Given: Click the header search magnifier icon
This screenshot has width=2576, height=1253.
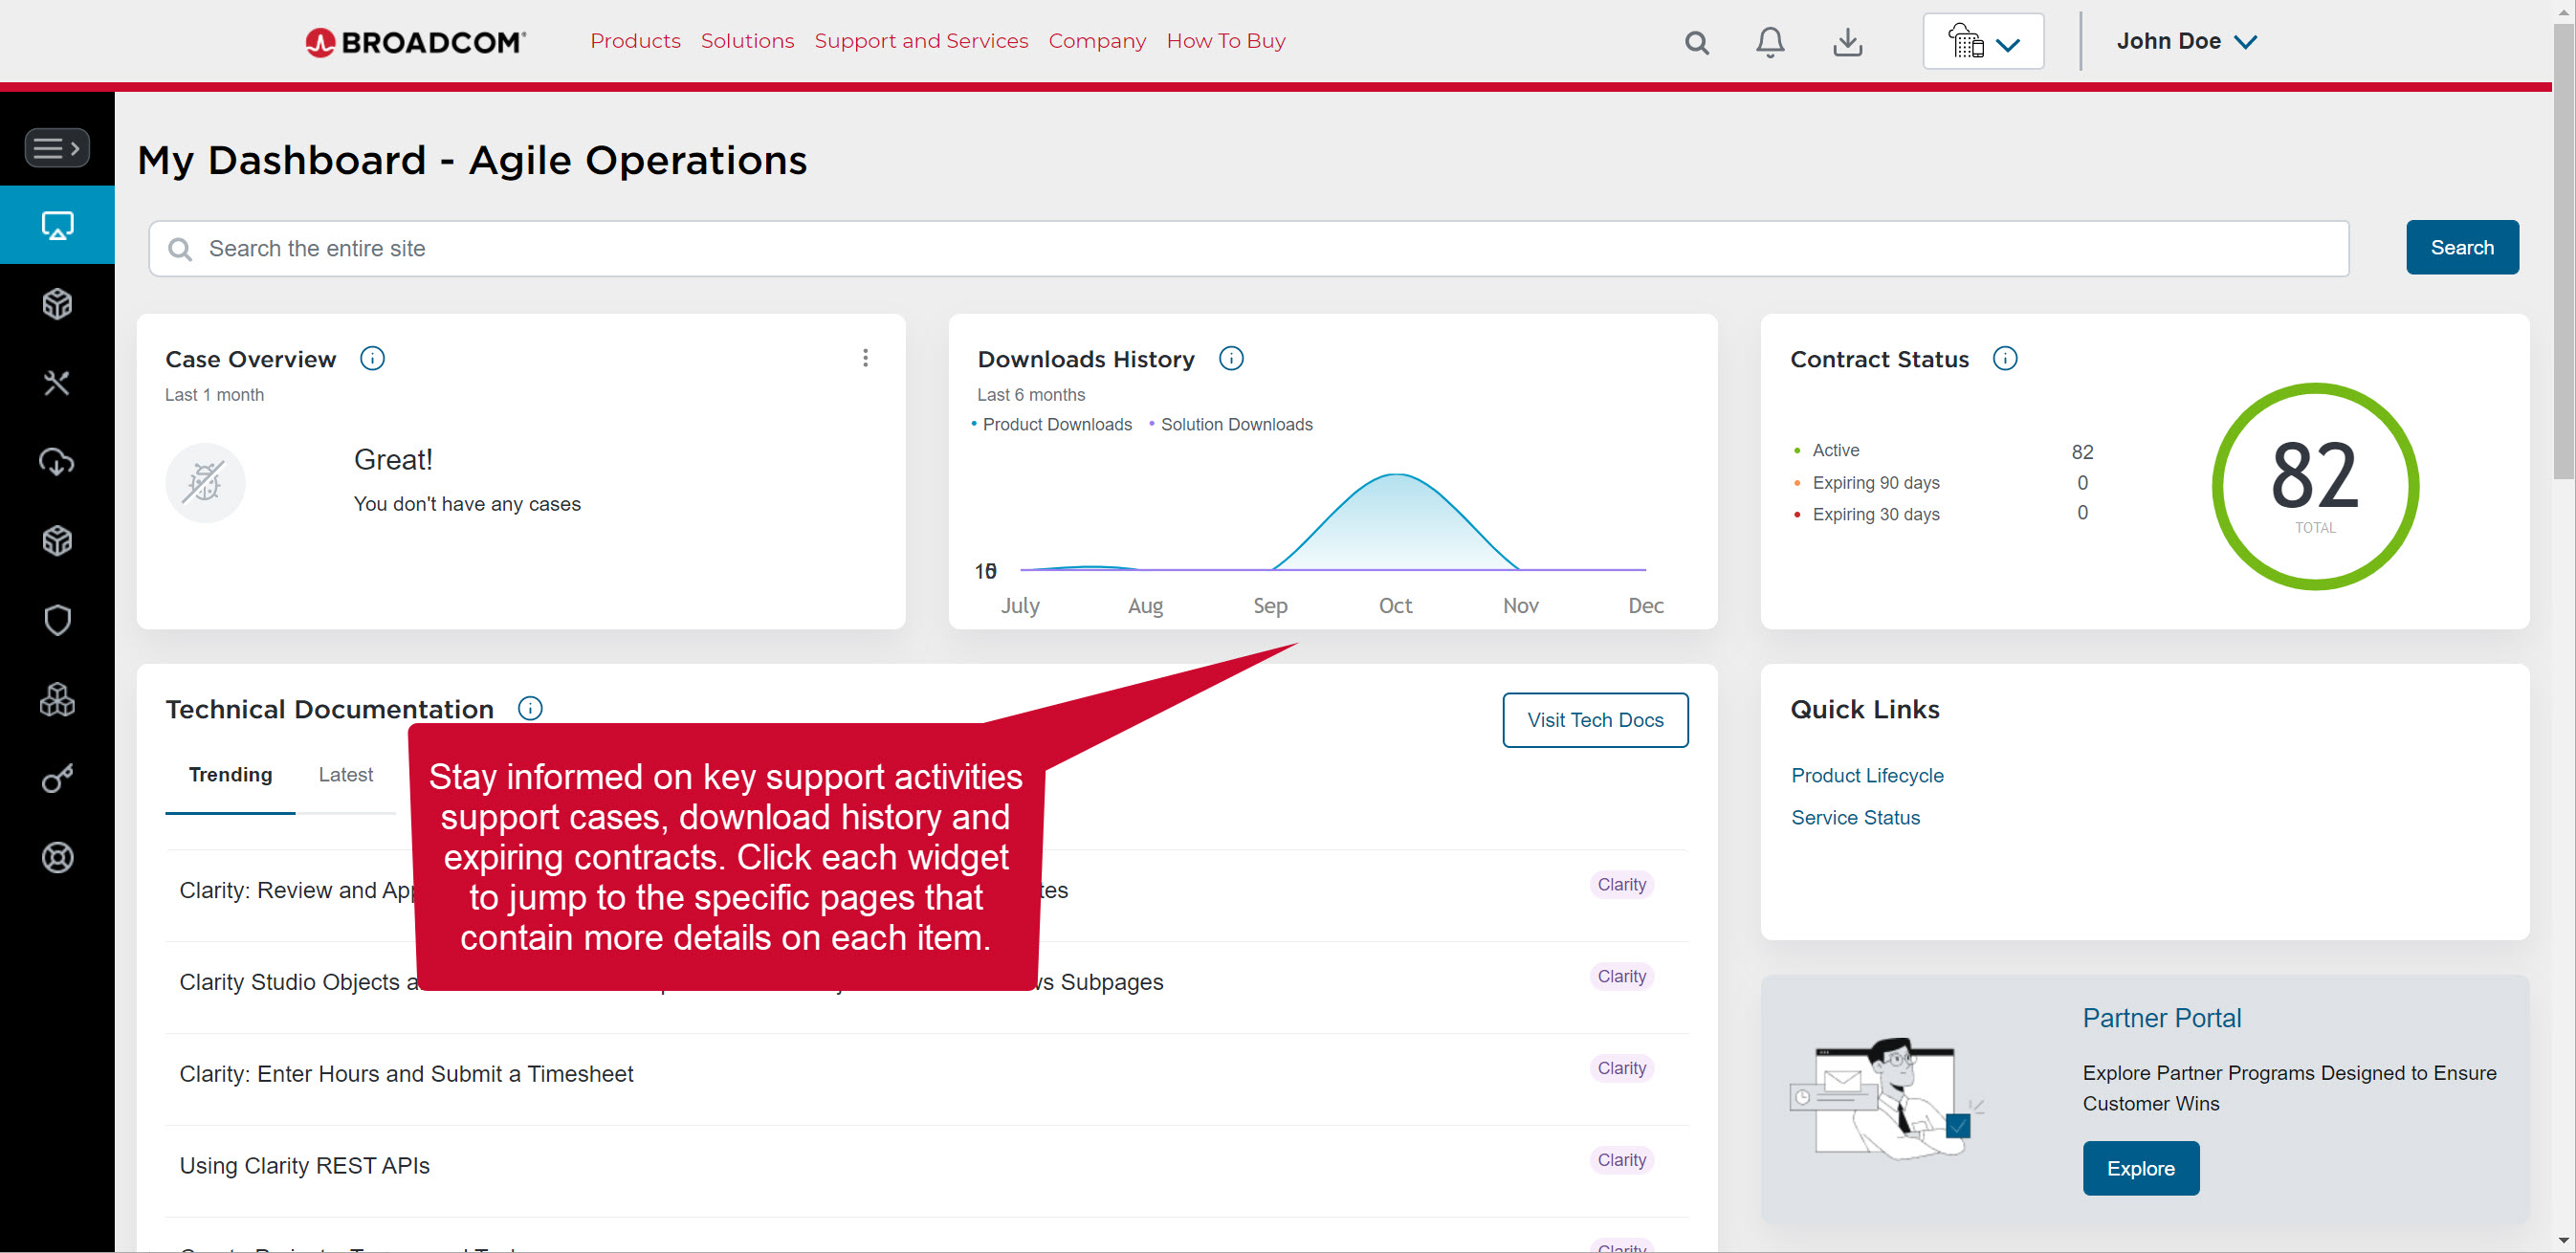Looking at the screenshot, I should (x=1696, y=42).
